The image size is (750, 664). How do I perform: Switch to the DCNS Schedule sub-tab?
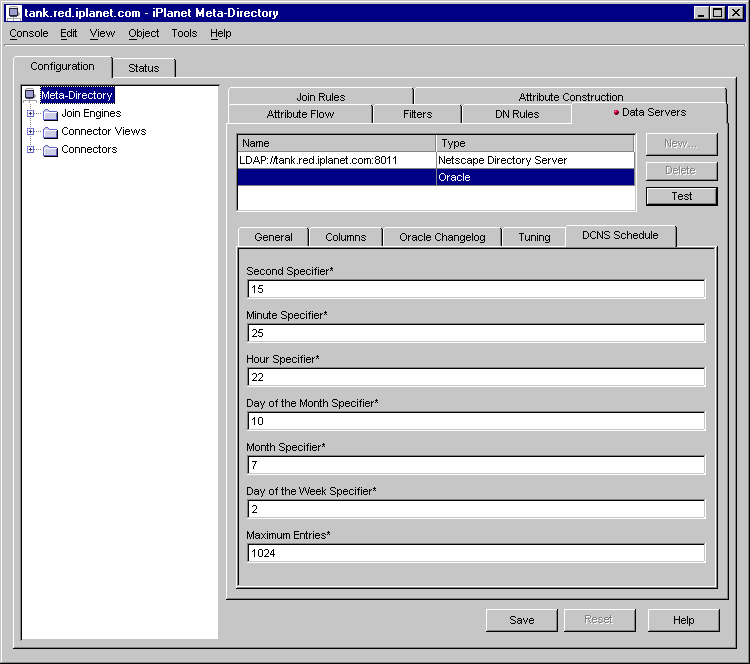pyautogui.click(x=620, y=235)
